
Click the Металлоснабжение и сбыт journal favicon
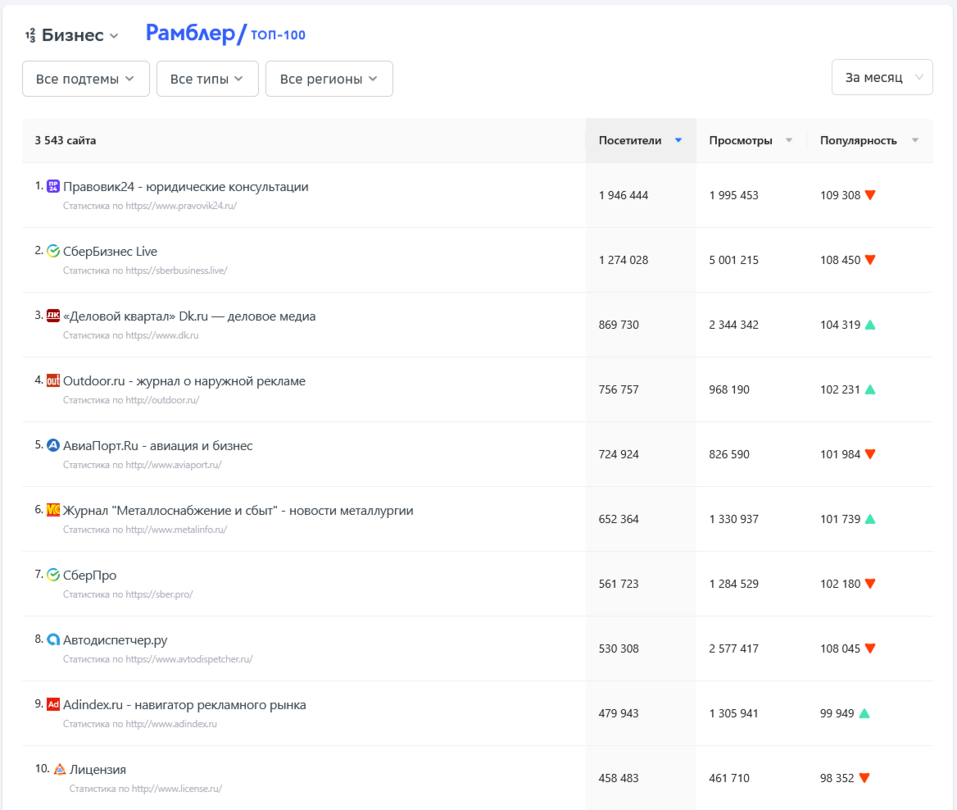pyautogui.click(x=54, y=510)
